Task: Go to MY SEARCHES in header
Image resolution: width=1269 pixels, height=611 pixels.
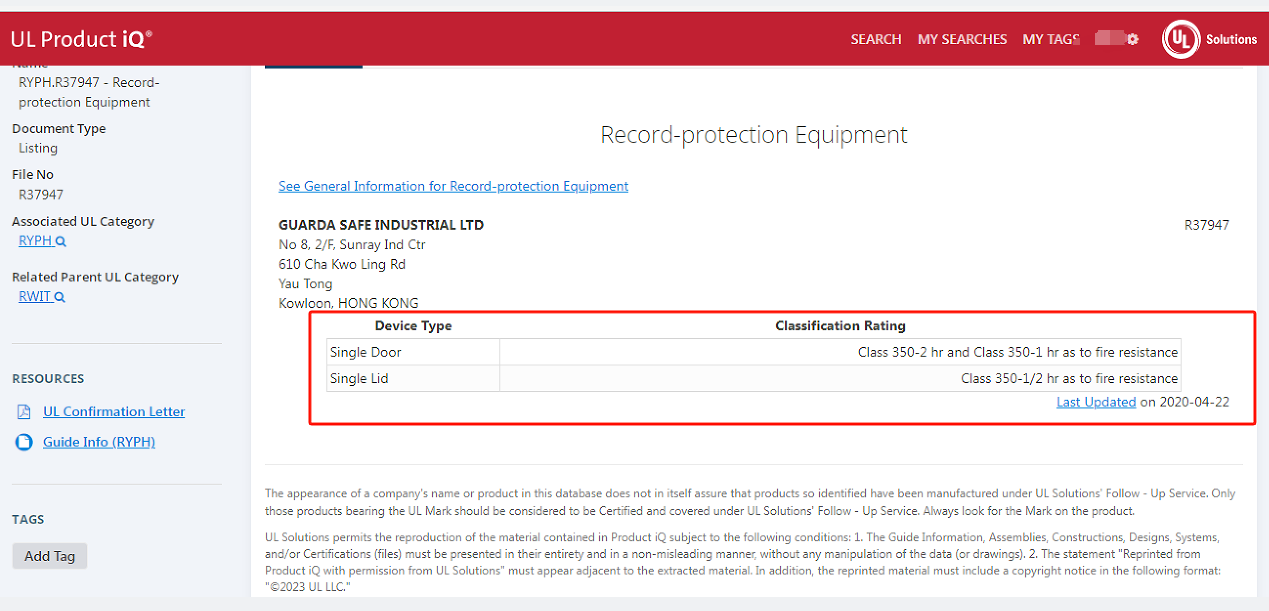Action: pos(962,40)
